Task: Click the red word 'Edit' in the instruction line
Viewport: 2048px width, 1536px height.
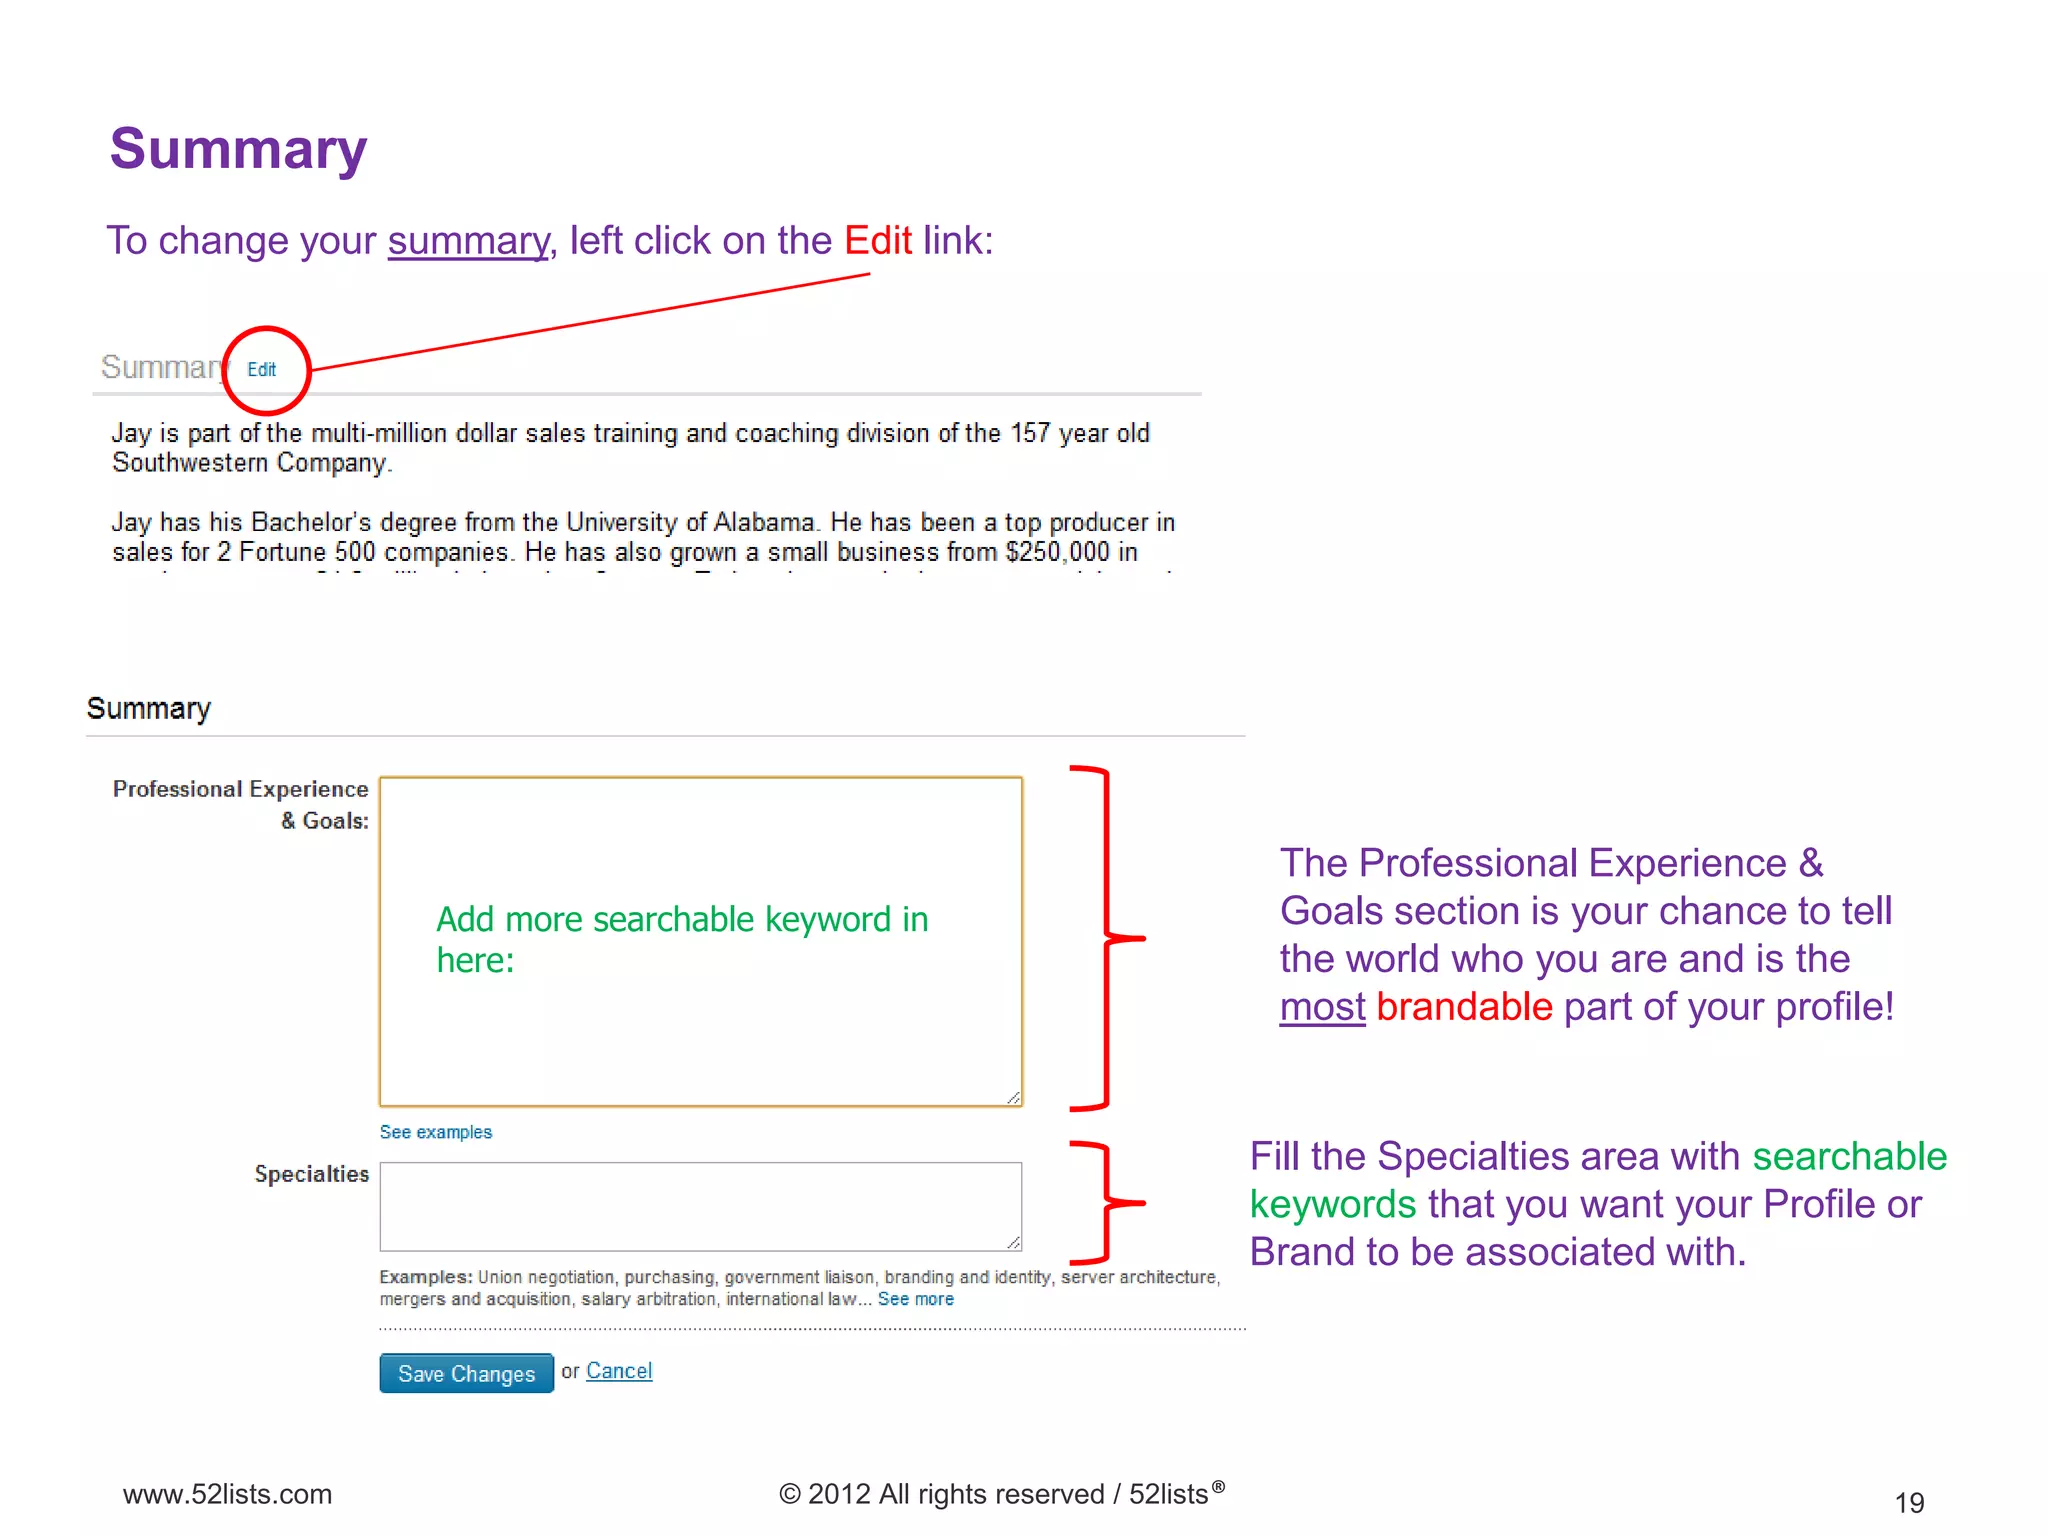Action: pyautogui.click(x=878, y=241)
